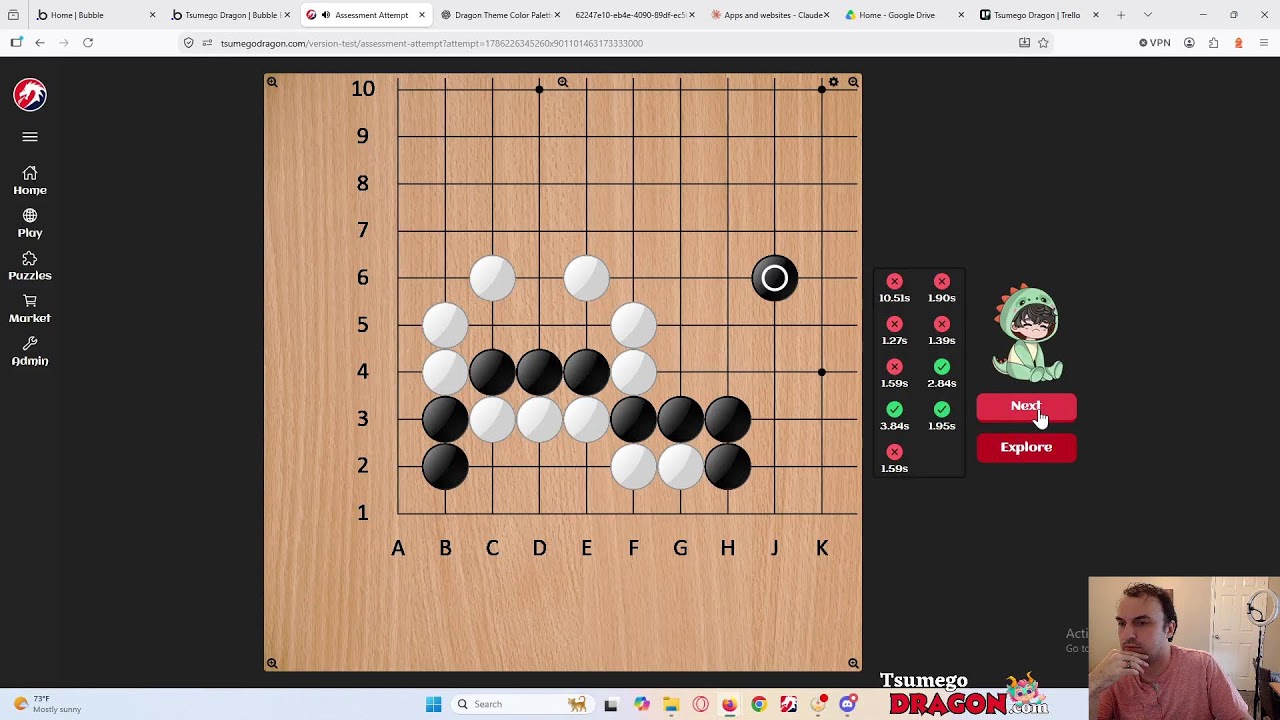Click the correct result marked 2.84s
Viewport: 1280px width, 720px height.
pyautogui.click(x=941, y=374)
